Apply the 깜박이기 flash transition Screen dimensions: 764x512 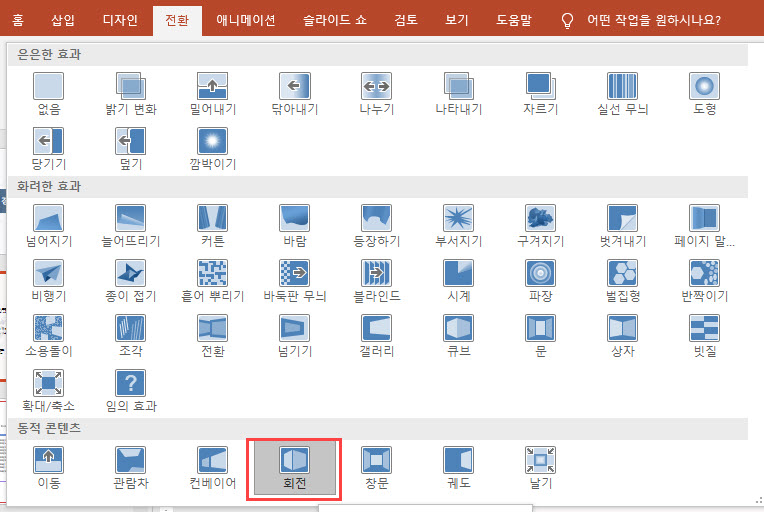pyautogui.click(x=212, y=149)
